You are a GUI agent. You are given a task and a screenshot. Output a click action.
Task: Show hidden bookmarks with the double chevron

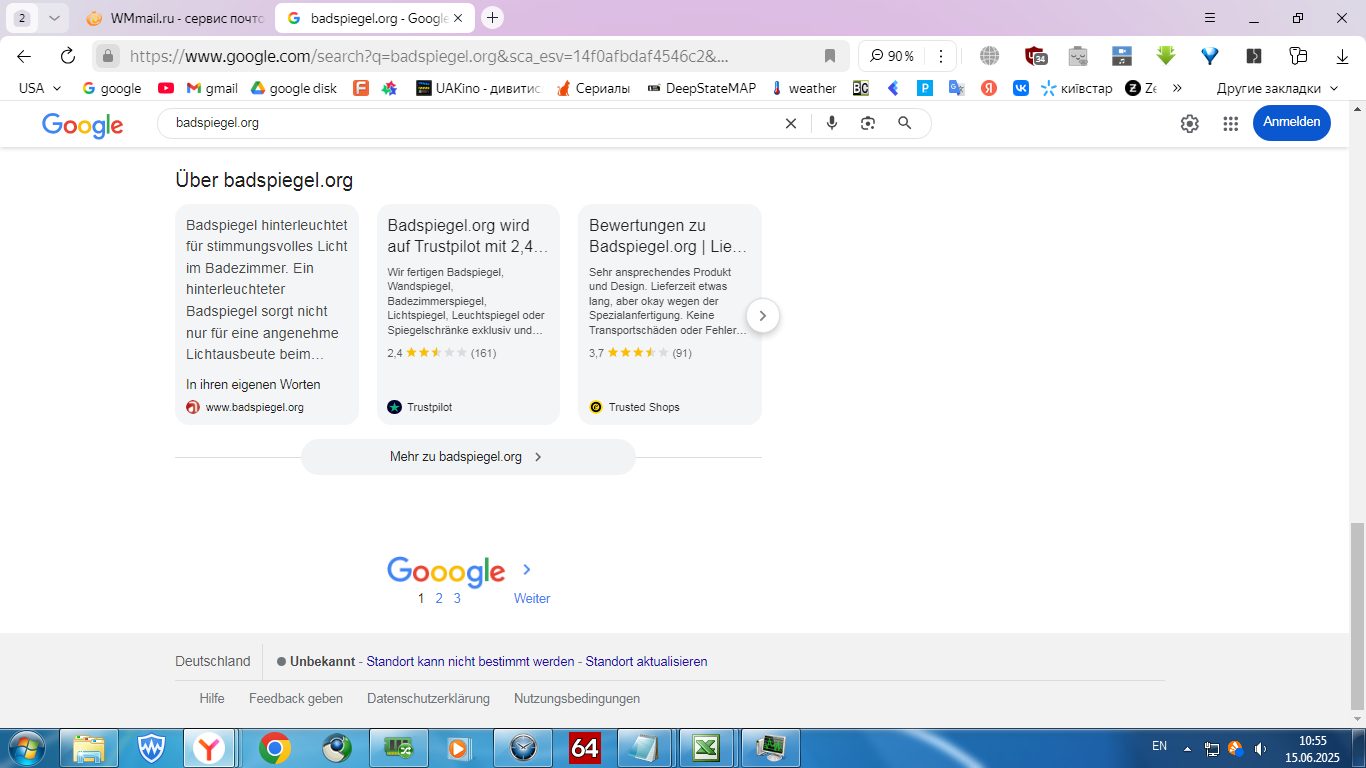[x=1177, y=88]
